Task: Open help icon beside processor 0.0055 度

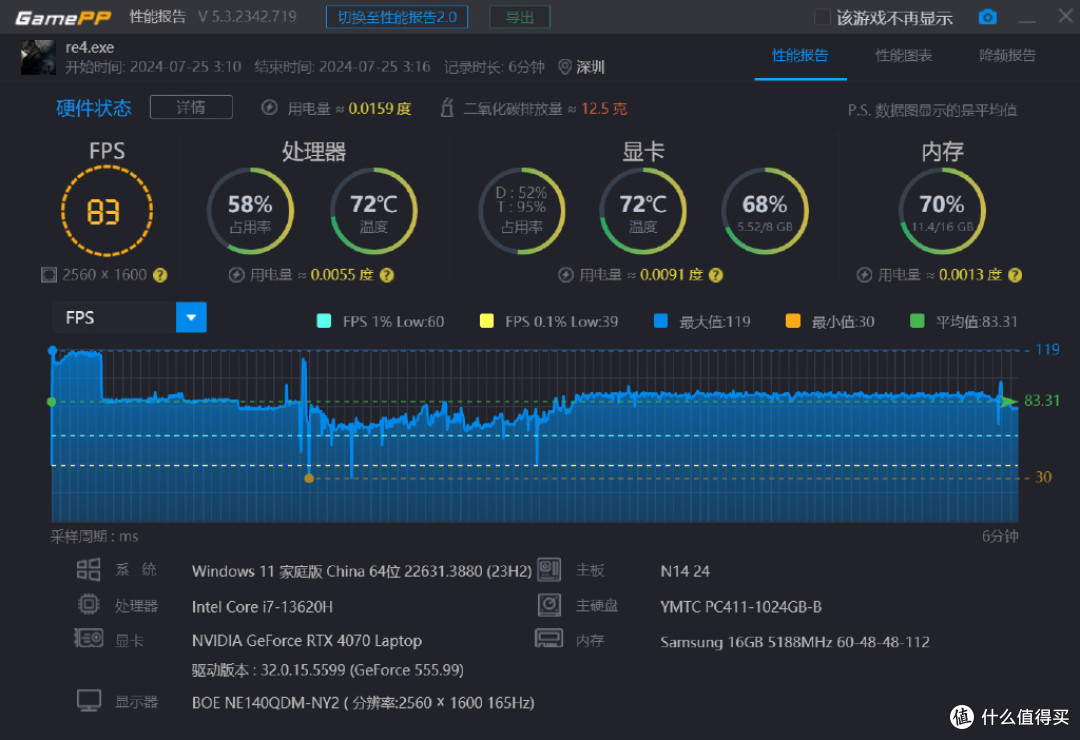Action: (387, 275)
